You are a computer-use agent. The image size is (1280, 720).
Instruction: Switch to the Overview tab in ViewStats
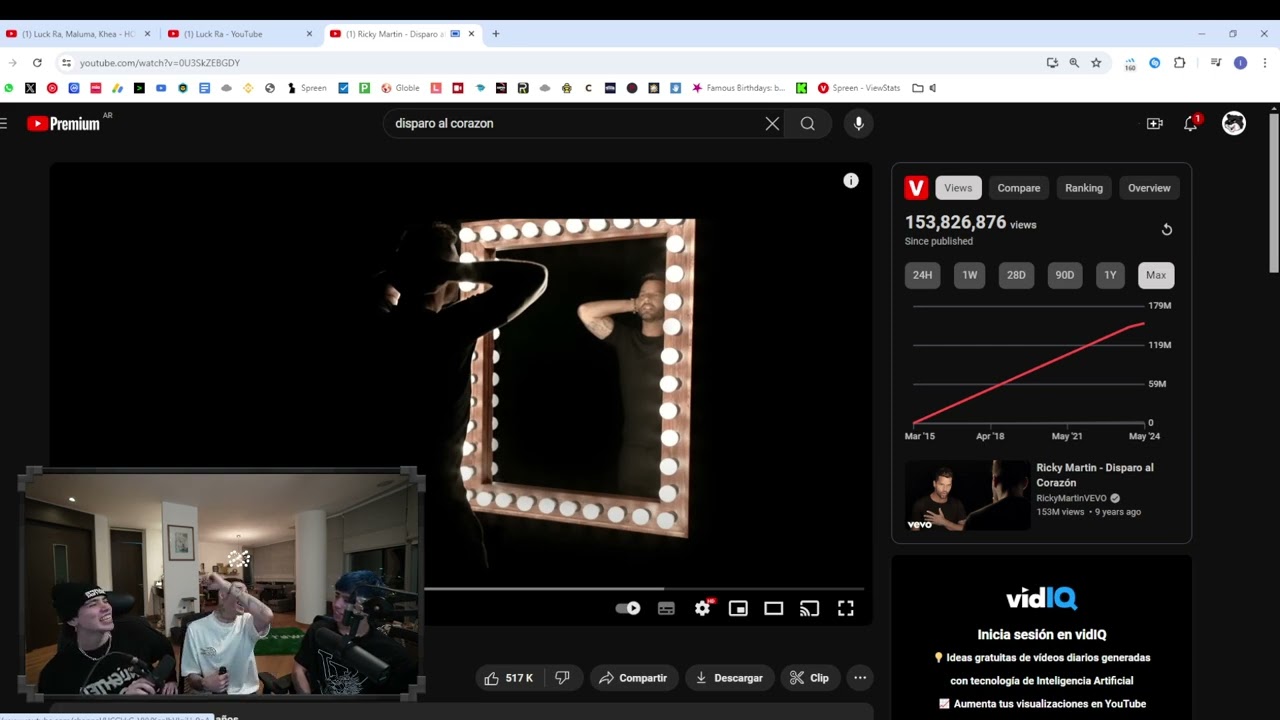[1149, 188]
